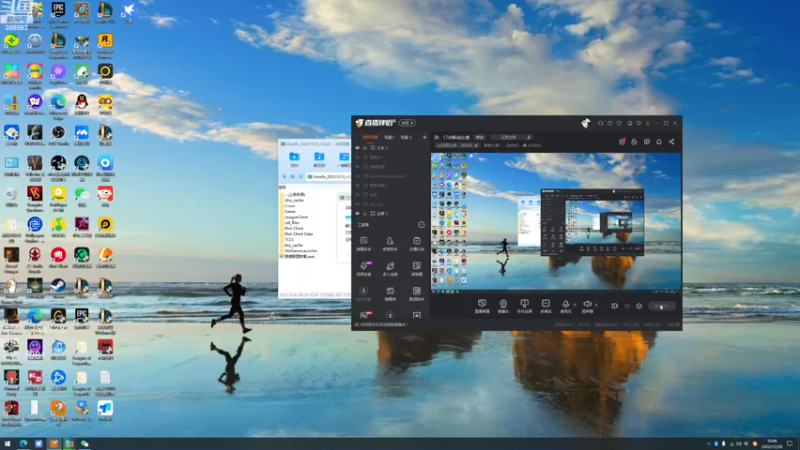Open the last tool in toolbox third row

pyautogui.click(x=416, y=293)
